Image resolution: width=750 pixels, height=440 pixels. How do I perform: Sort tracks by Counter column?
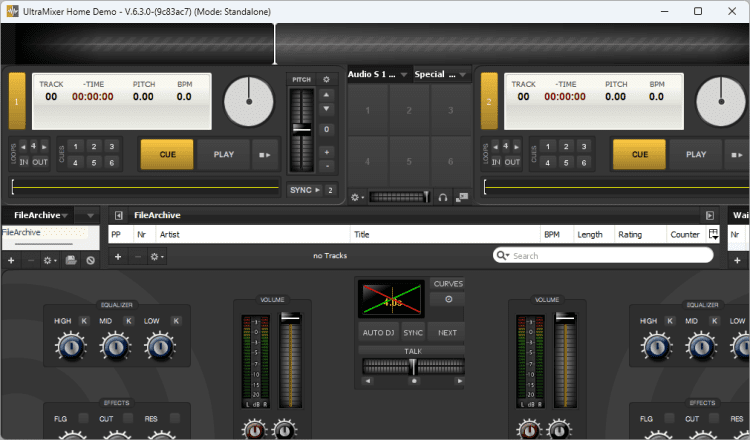pos(687,234)
